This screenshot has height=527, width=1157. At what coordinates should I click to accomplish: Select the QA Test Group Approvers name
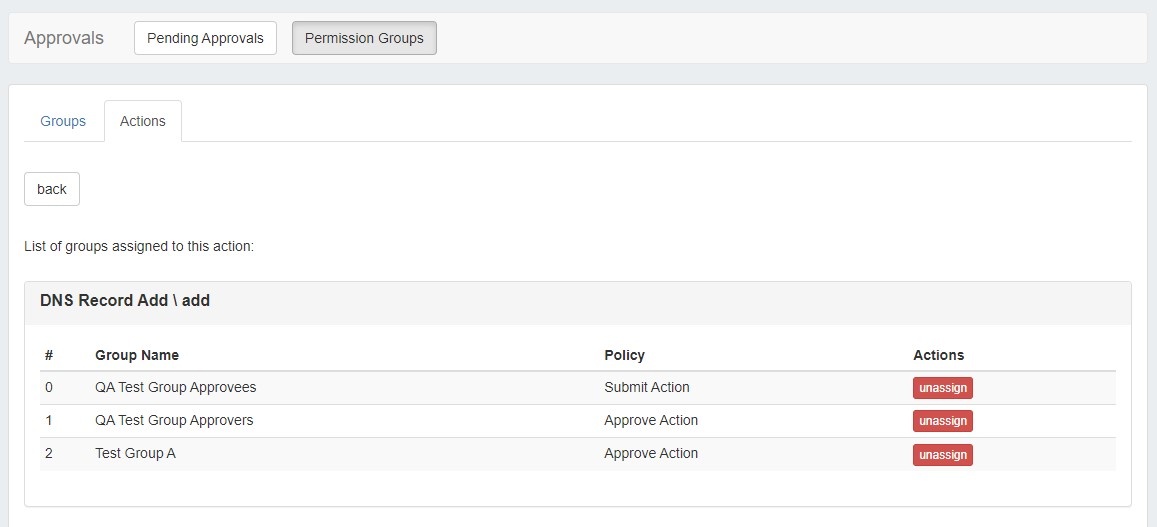point(174,420)
